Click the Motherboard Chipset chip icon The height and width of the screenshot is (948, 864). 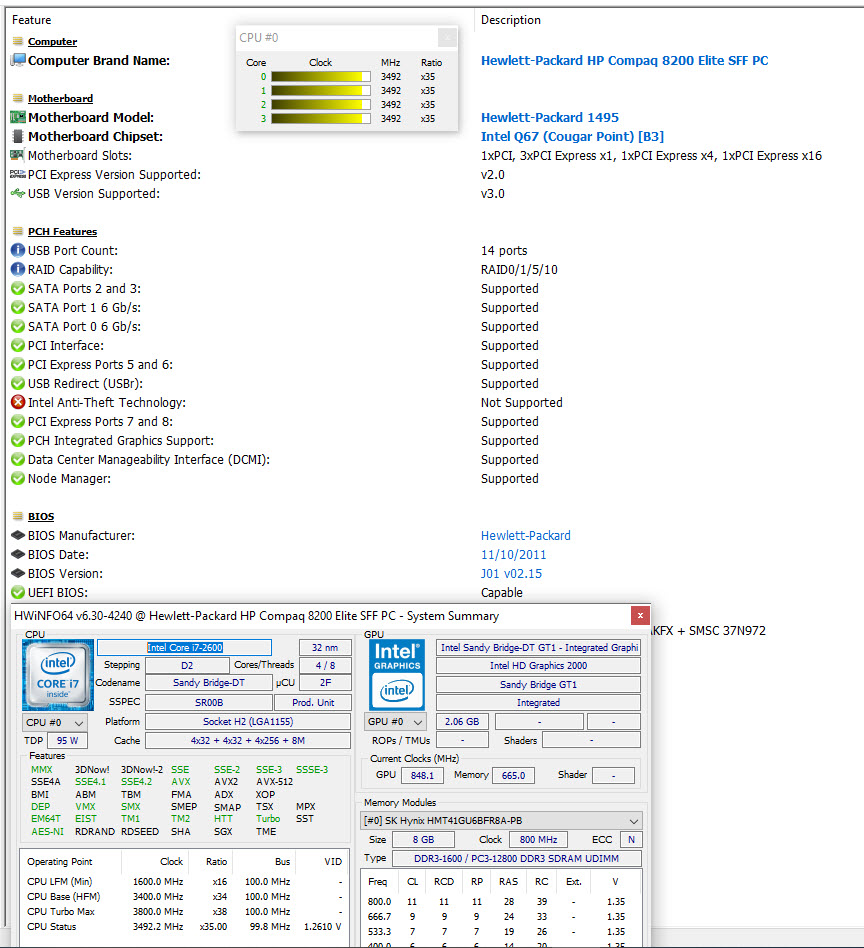pyautogui.click(x=18, y=136)
